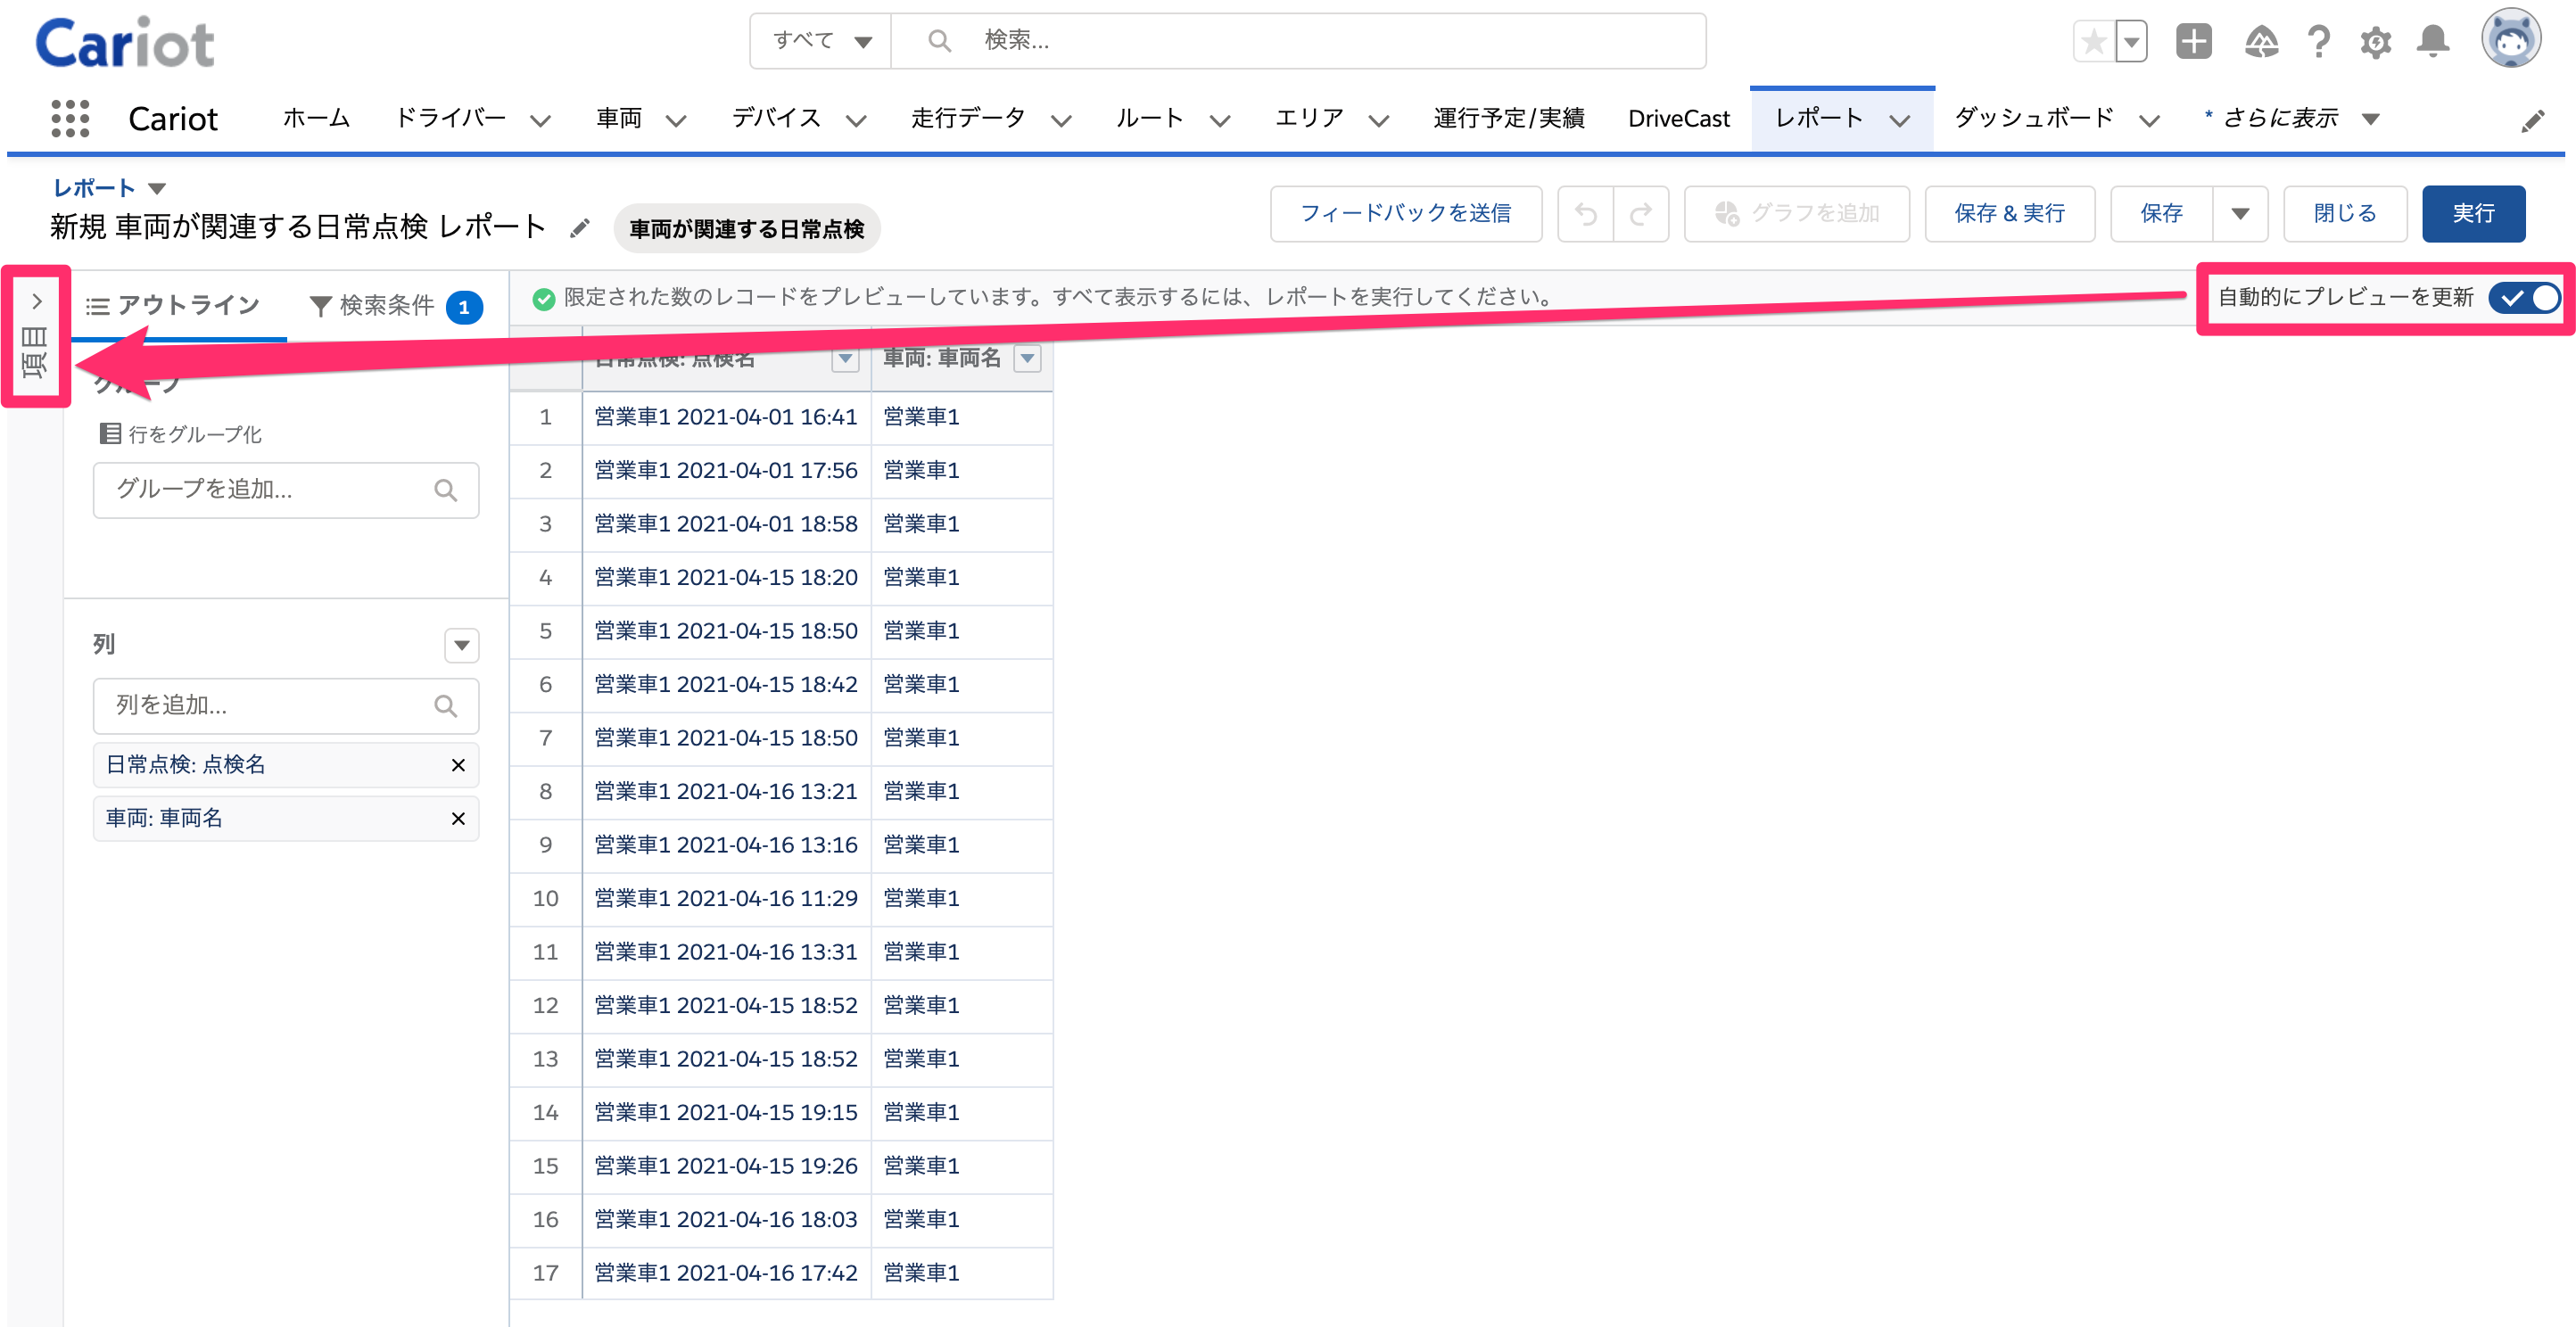This screenshot has height=1327, width=2576.
Task: Open record 営業車1 2021-04-15 18:20
Action: click(726, 578)
